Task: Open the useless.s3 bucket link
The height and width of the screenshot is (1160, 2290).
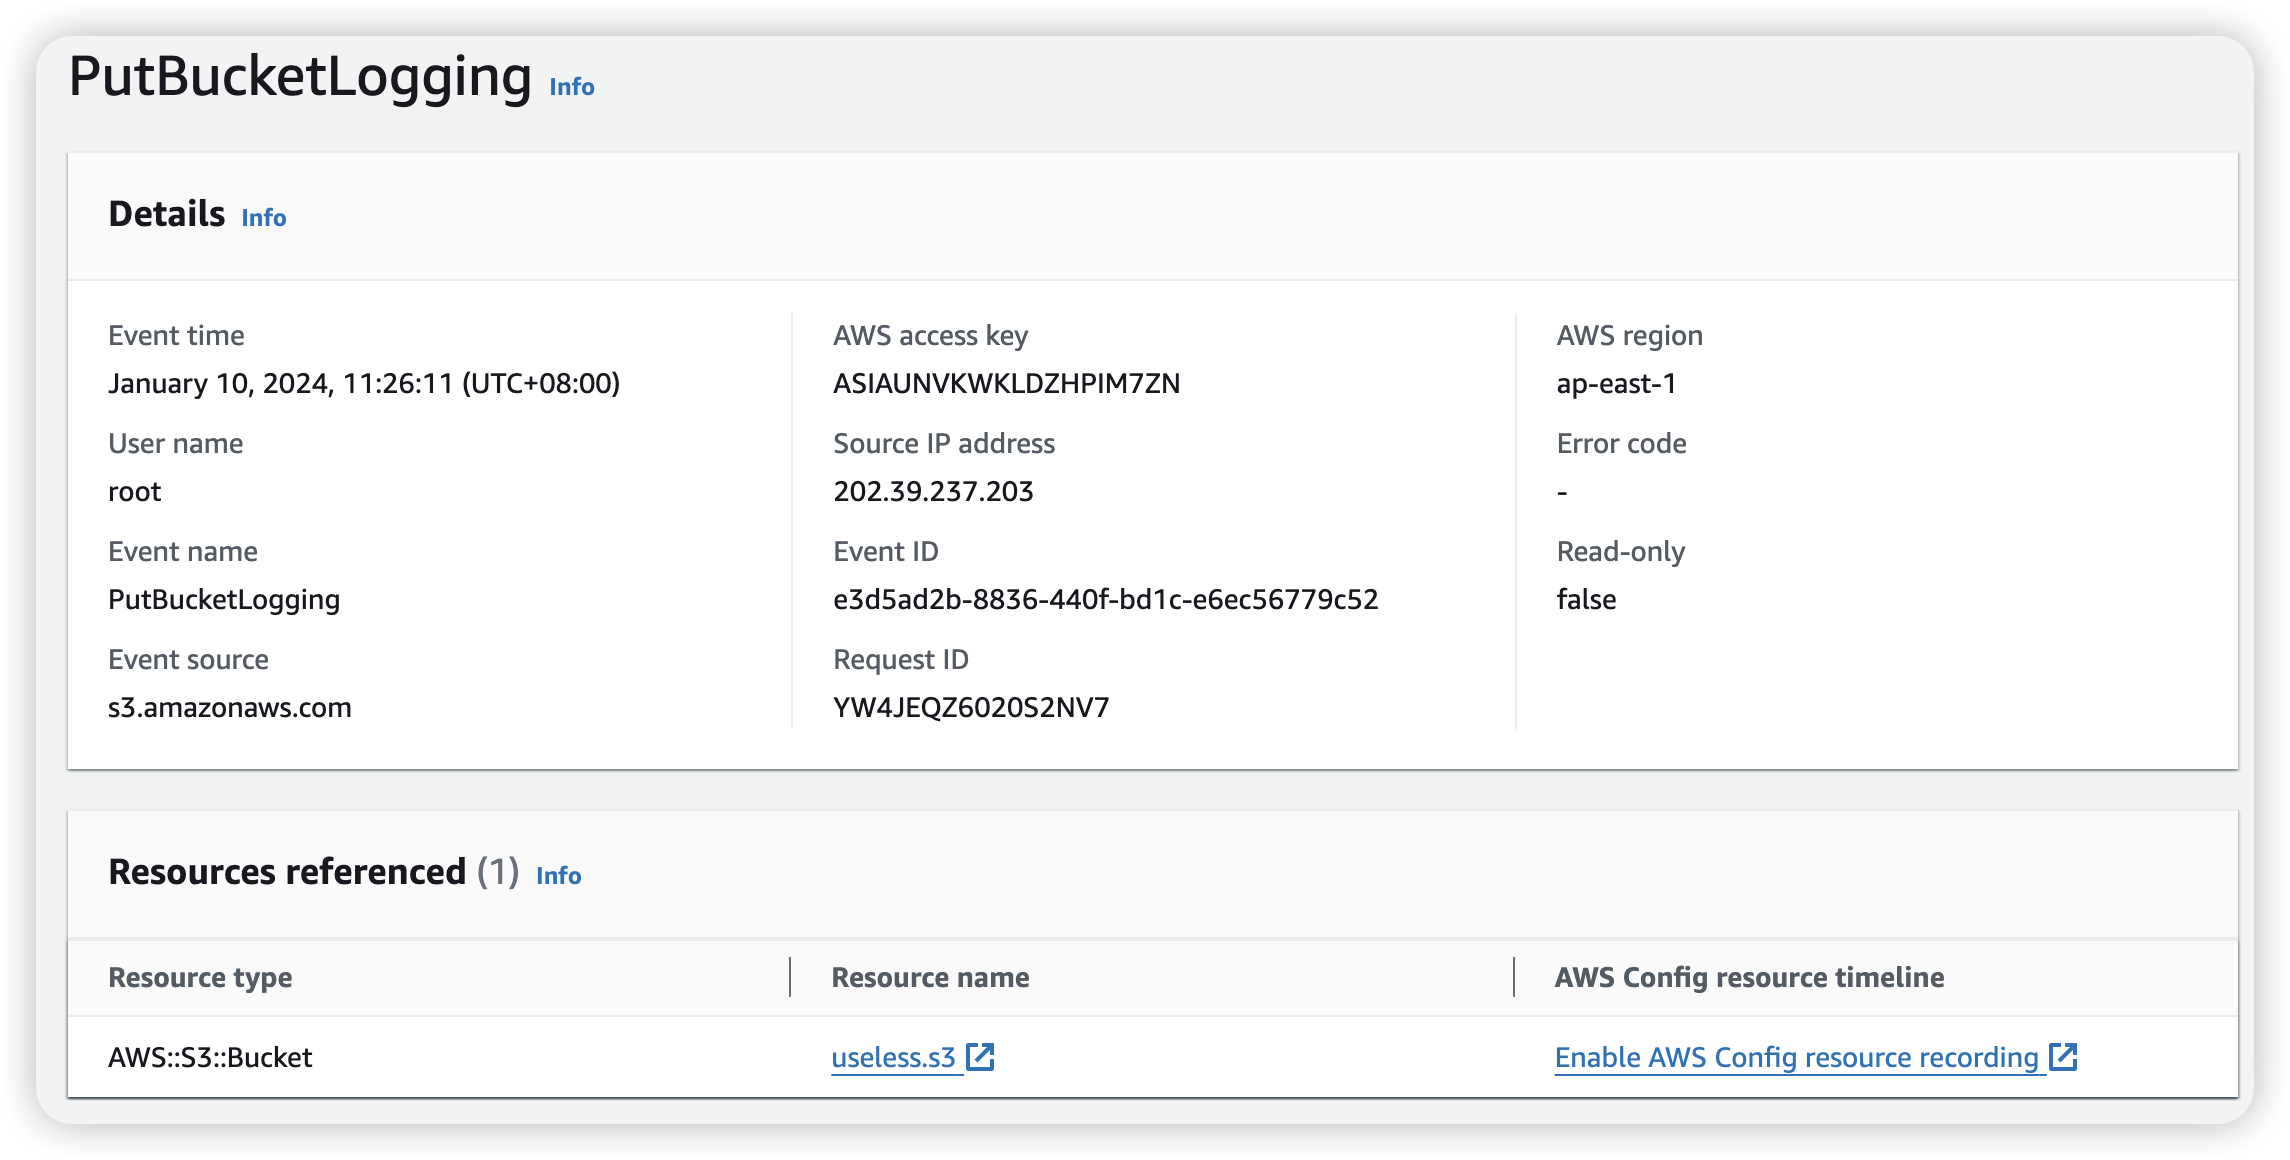Action: tap(894, 1057)
